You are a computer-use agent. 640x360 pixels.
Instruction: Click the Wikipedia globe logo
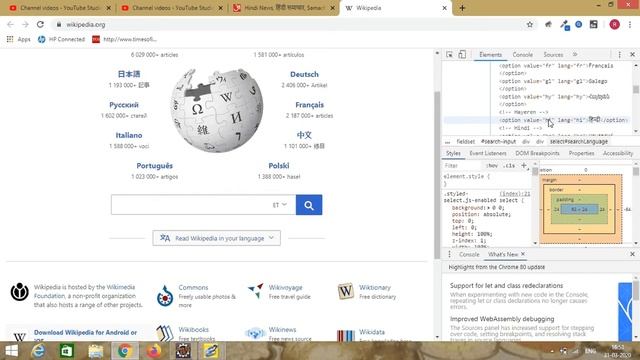tap(217, 111)
